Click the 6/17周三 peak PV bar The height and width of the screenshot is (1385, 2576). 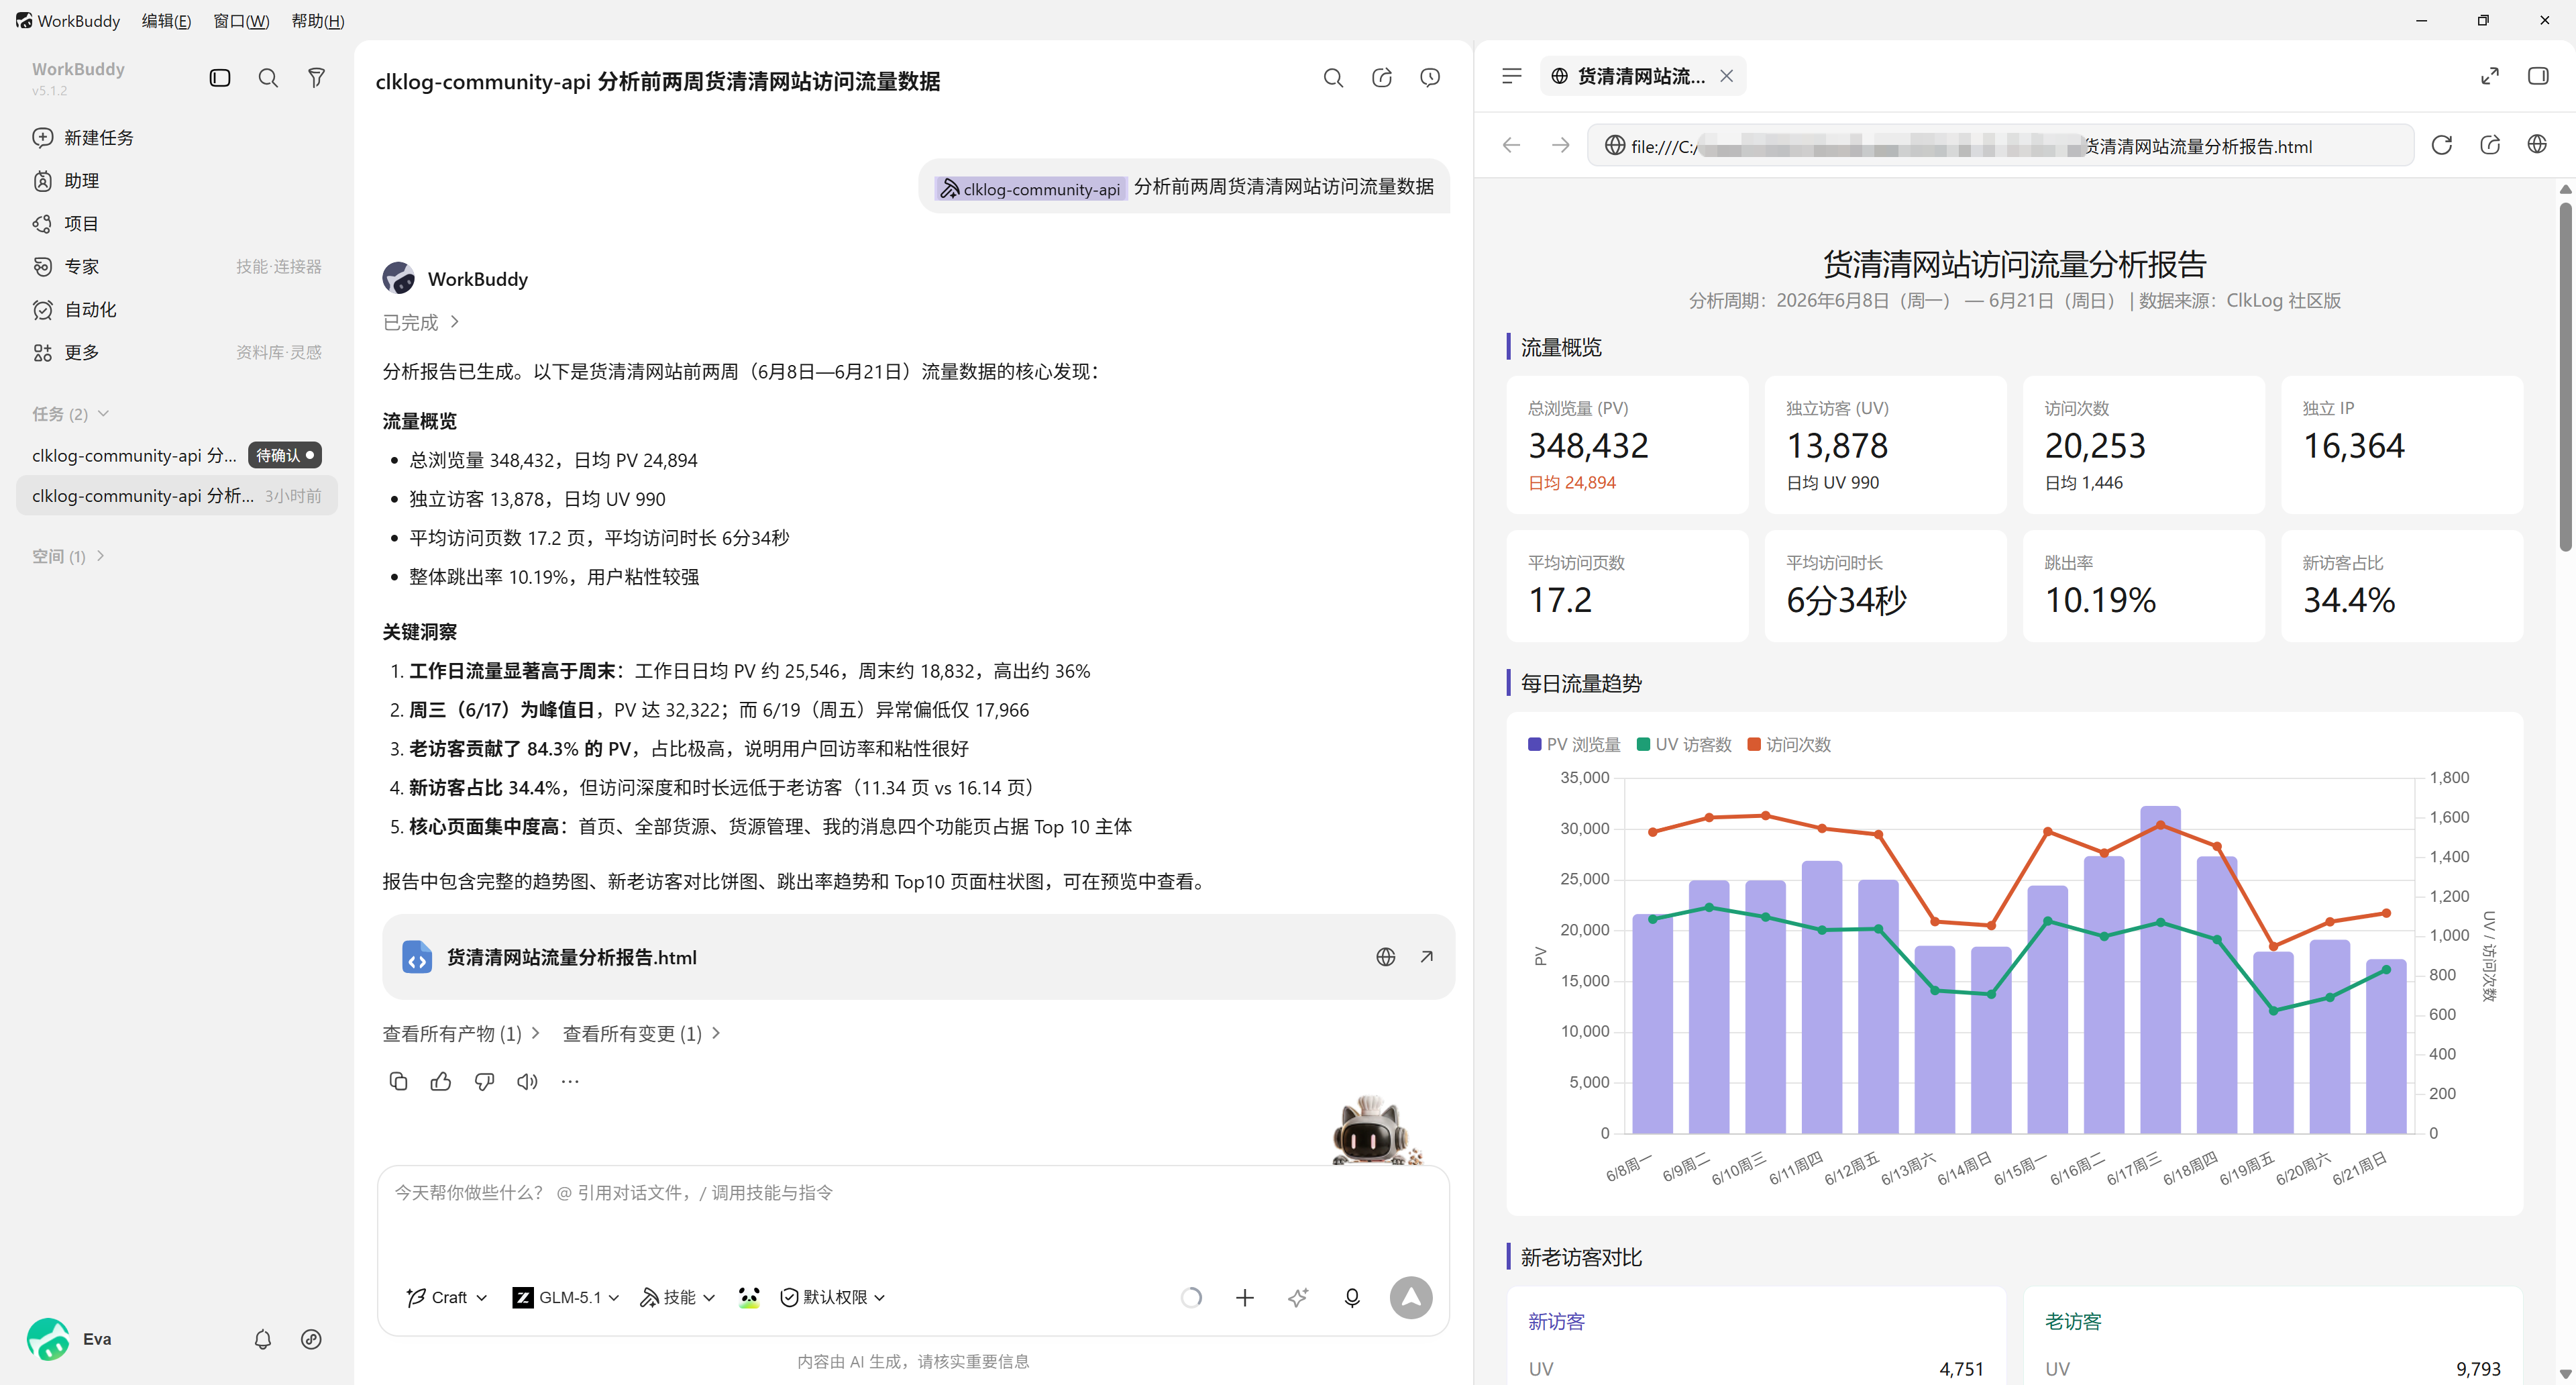2160,969
